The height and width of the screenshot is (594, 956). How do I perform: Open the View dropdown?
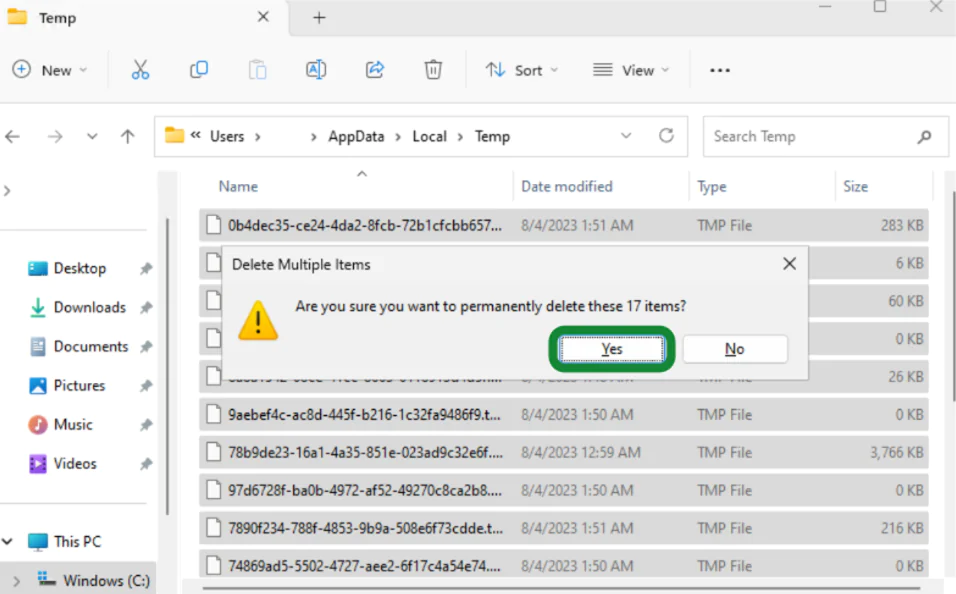631,70
